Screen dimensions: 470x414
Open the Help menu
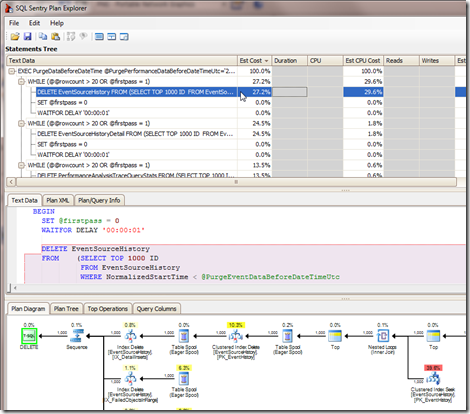(57, 23)
